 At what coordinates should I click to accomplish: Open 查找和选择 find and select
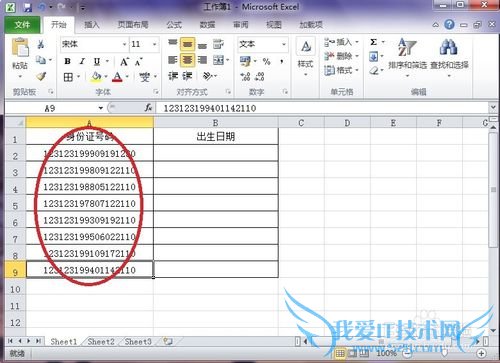pyautogui.click(x=449, y=57)
